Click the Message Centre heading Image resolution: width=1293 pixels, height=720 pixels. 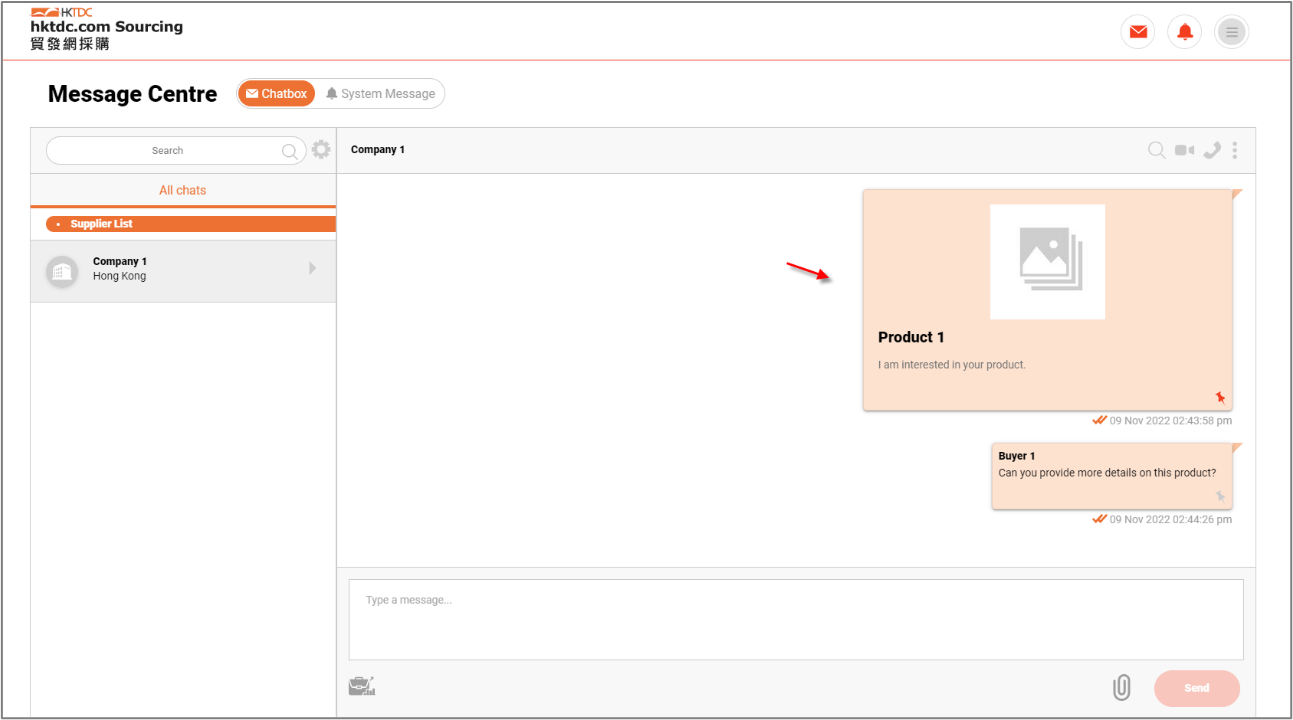click(132, 94)
